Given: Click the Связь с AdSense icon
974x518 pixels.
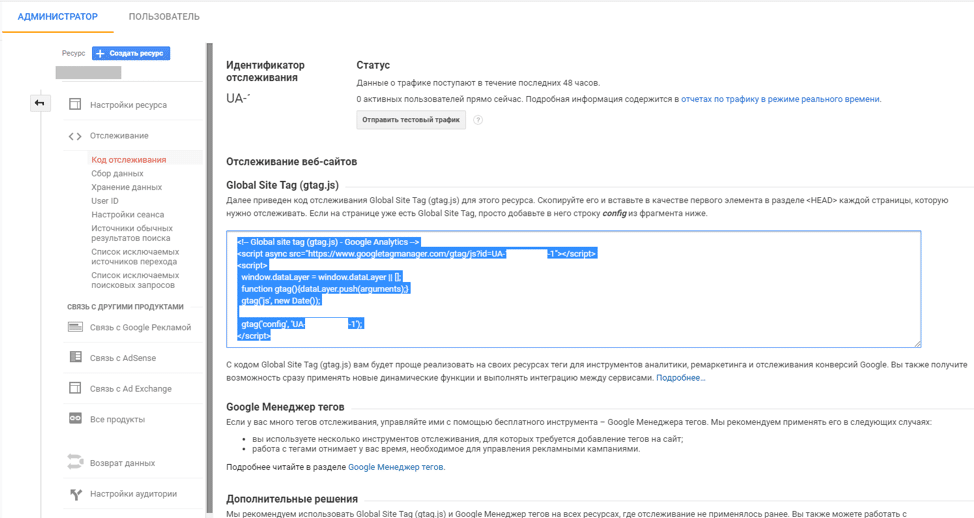Looking at the screenshot, I should [75, 357].
